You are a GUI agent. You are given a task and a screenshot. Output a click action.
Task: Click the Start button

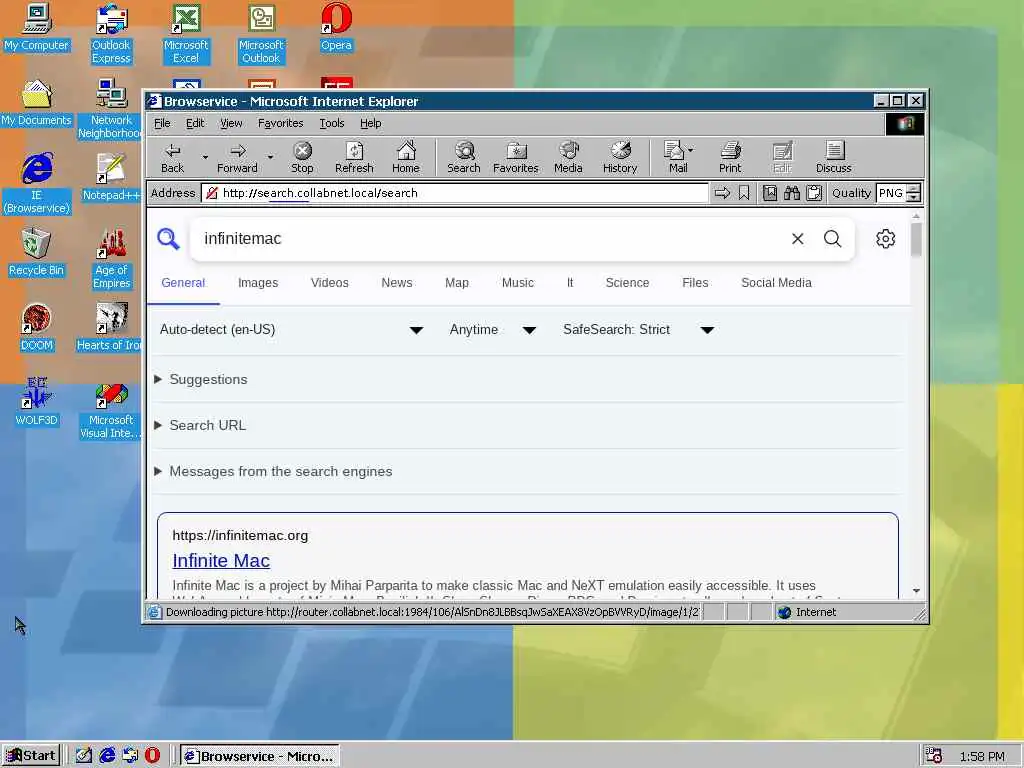click(x=31, y=756)
